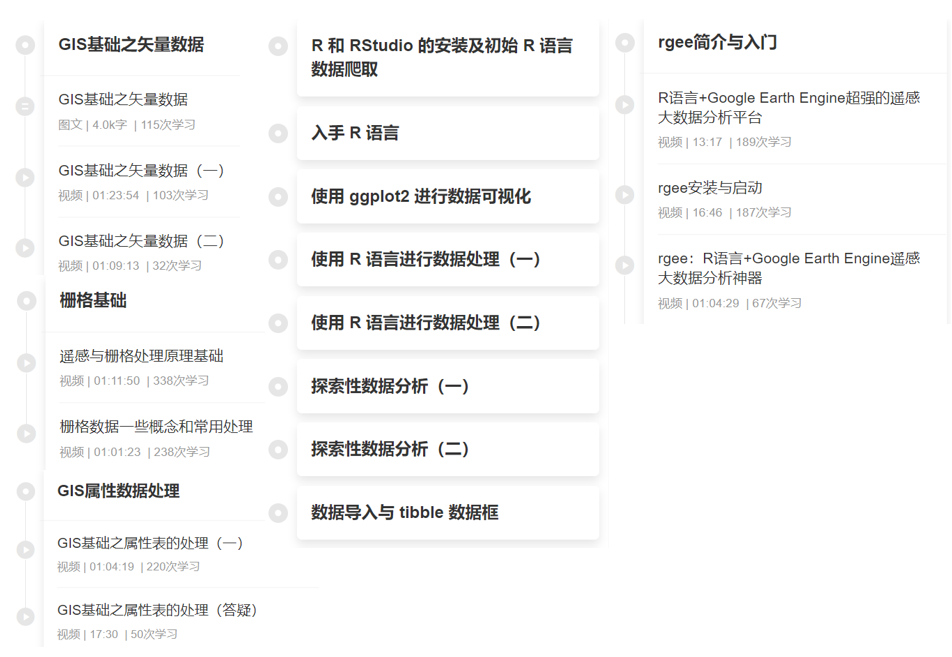Click the circle marker beside 入手 R 语言
Screen dimensions: 952x657
coord(278,133)
